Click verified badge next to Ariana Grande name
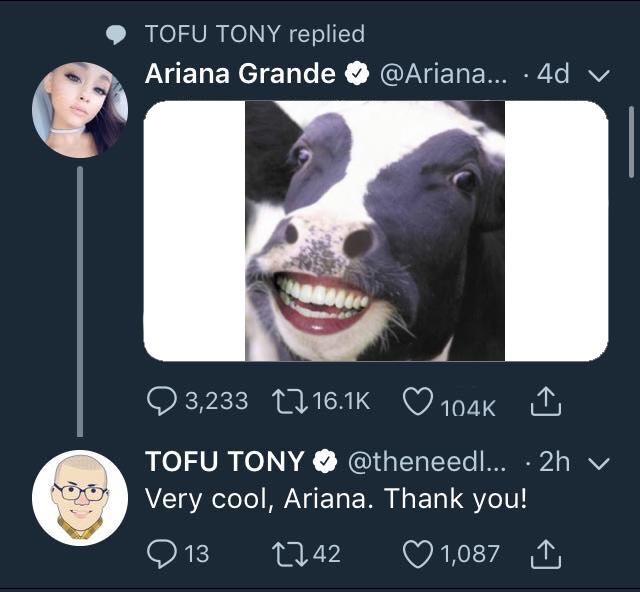Viewport: 640px width, 592px height. click(358, 75)
